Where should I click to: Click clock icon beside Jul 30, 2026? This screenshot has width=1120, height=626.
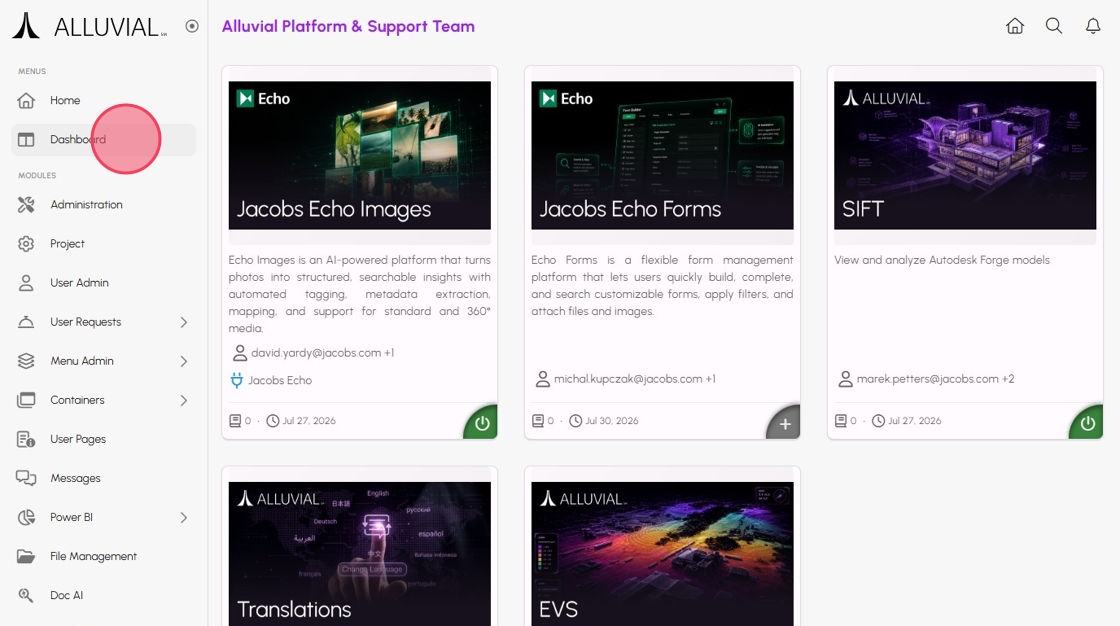point(575,421)
